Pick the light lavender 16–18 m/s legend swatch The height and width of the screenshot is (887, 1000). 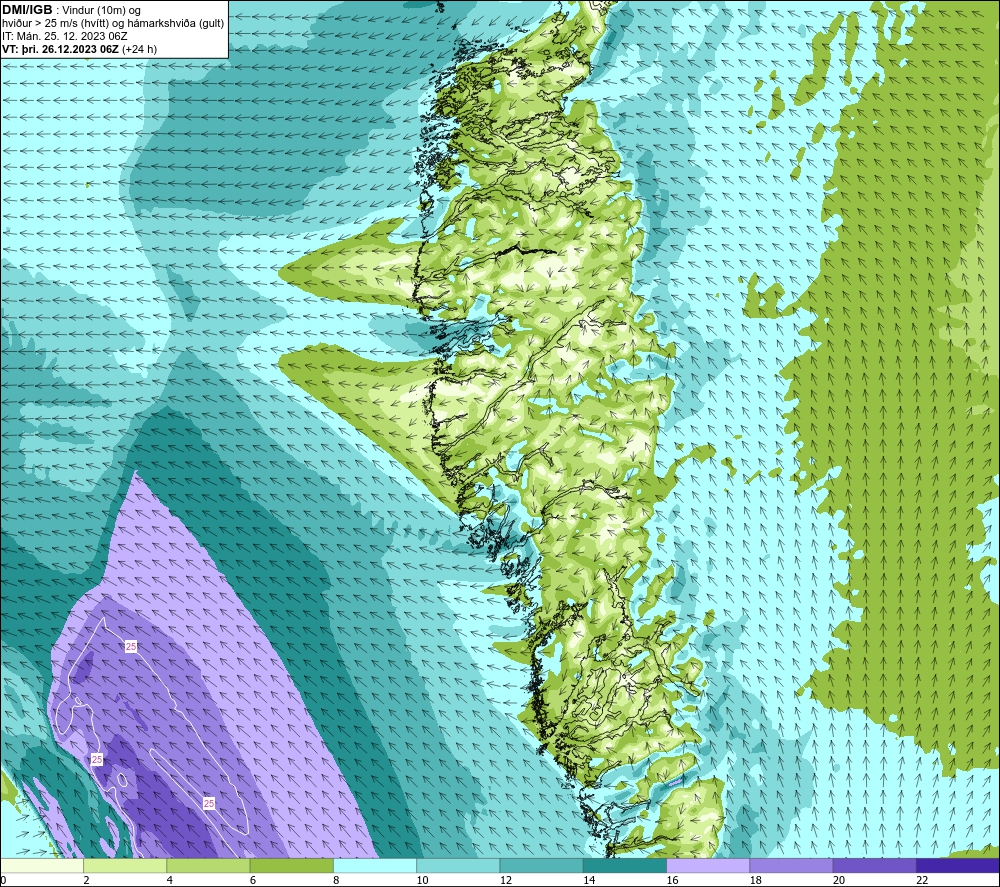708,865
